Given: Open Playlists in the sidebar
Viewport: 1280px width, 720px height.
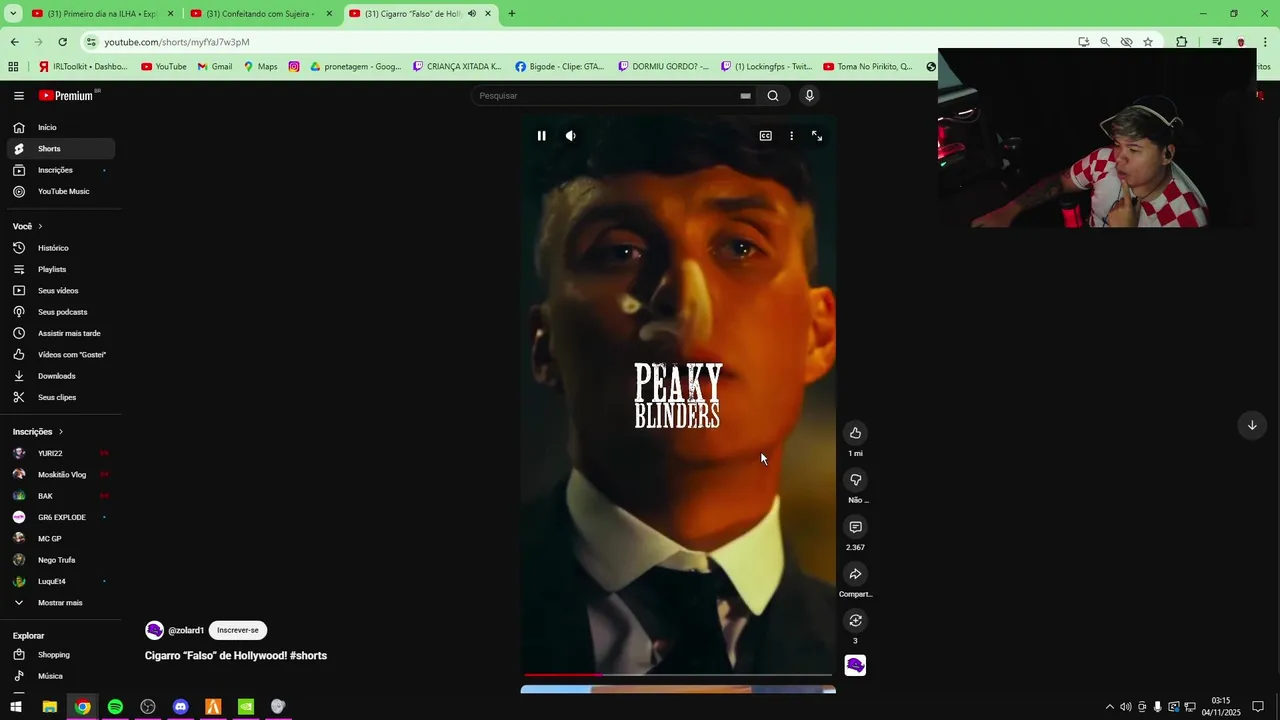Looking at the screenshot, I should pos(60,269).
